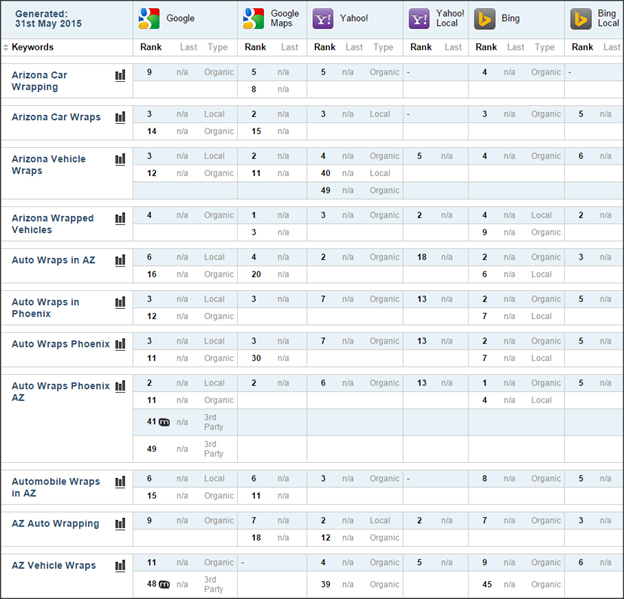This screenshot has width=624, height=599.
Task: Sort by the Keywords column arrow
Action: 7,48
